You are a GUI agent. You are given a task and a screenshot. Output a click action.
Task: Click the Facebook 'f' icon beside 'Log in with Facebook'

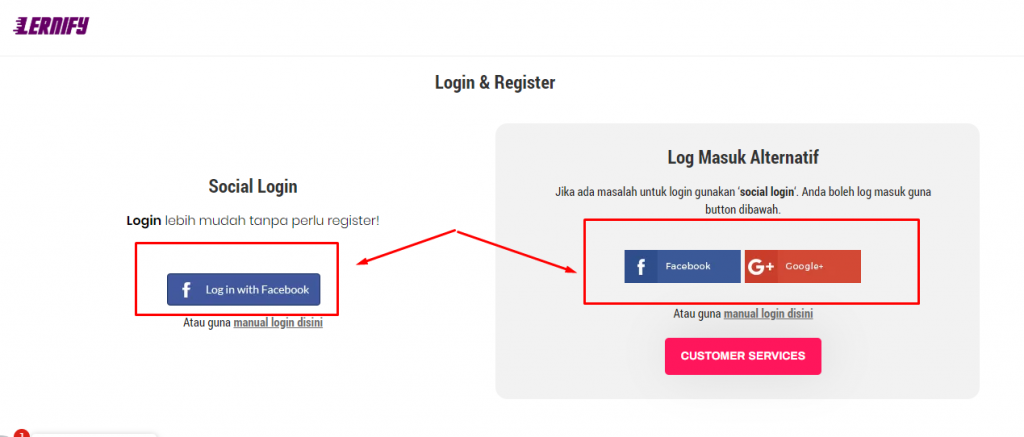186,289
